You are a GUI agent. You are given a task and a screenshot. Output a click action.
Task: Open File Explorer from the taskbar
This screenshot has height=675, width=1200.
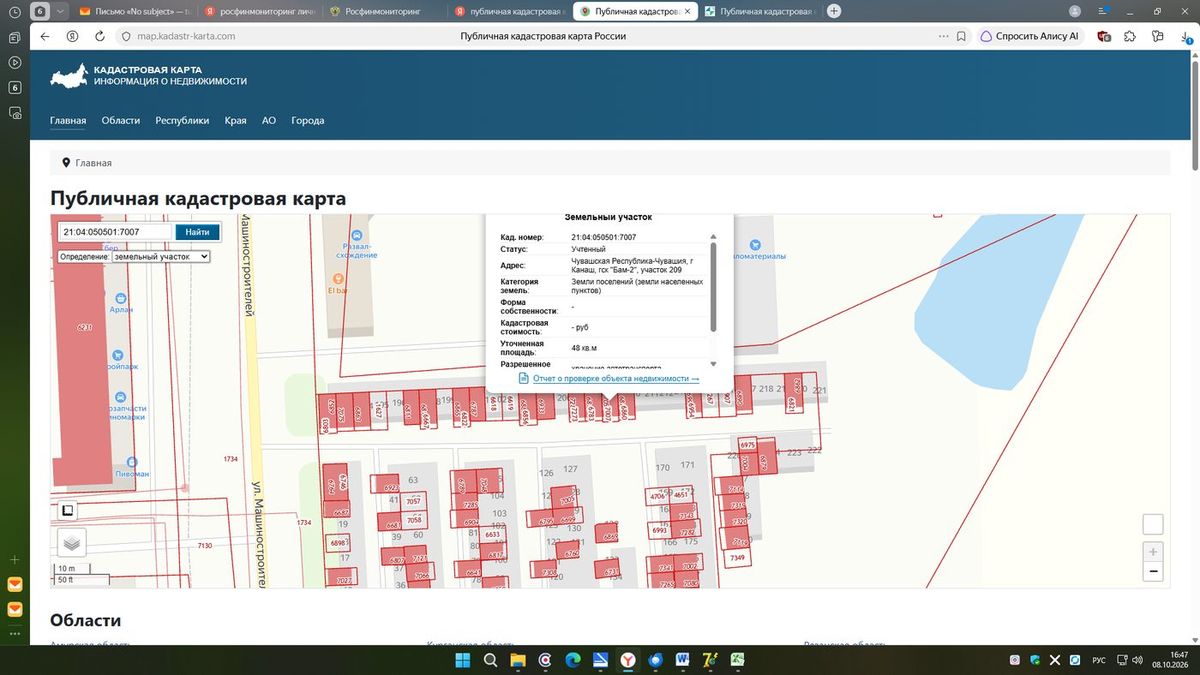click(518, 660)
